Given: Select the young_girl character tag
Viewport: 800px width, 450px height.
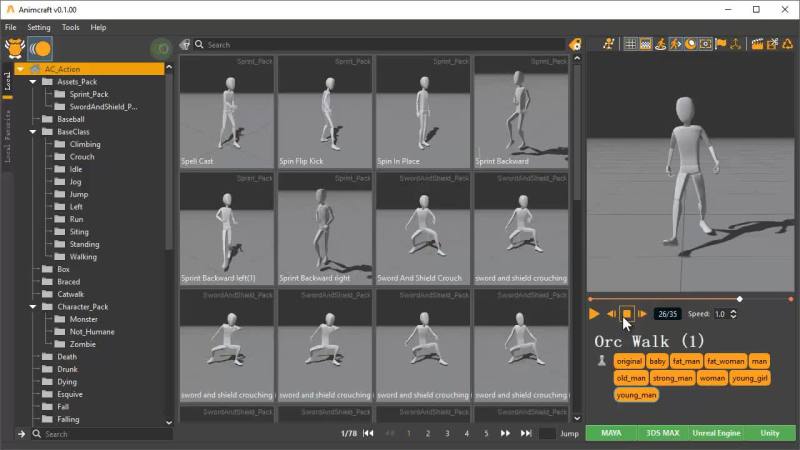Looking at the screenshot, I should pos(749,378).
